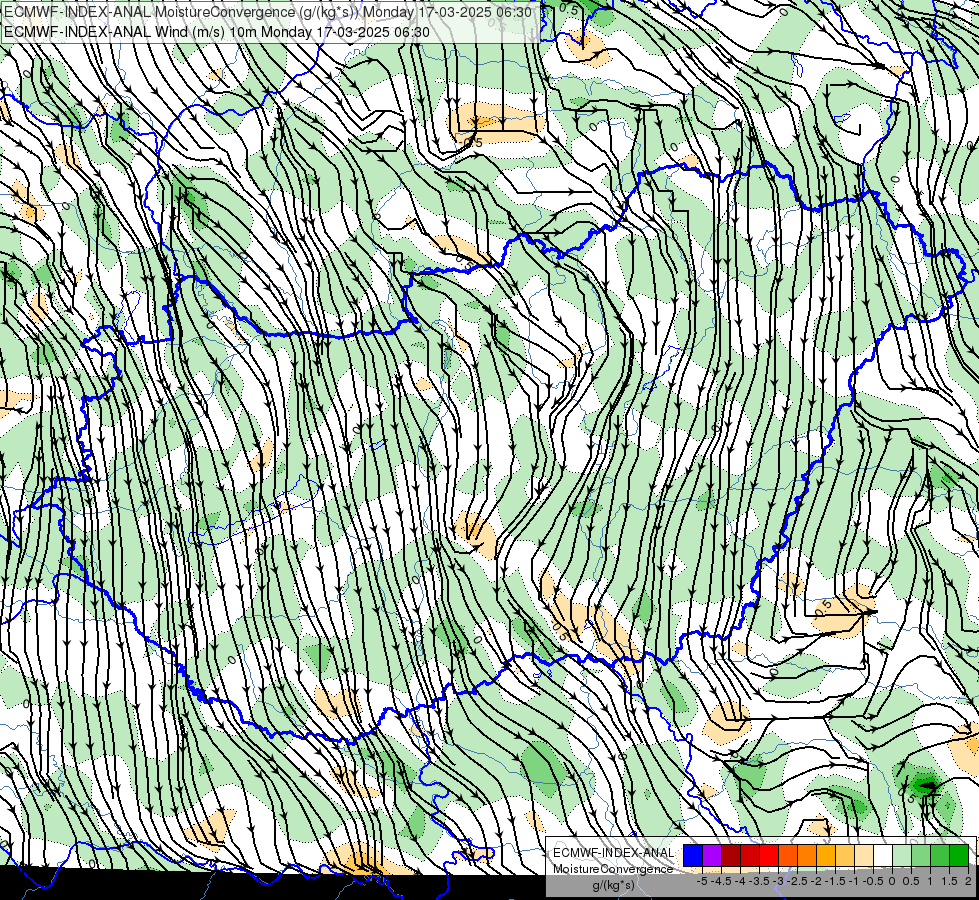
Task: Pick the dark red swatch between -4.5 and -4
Action: click(731, 856)
